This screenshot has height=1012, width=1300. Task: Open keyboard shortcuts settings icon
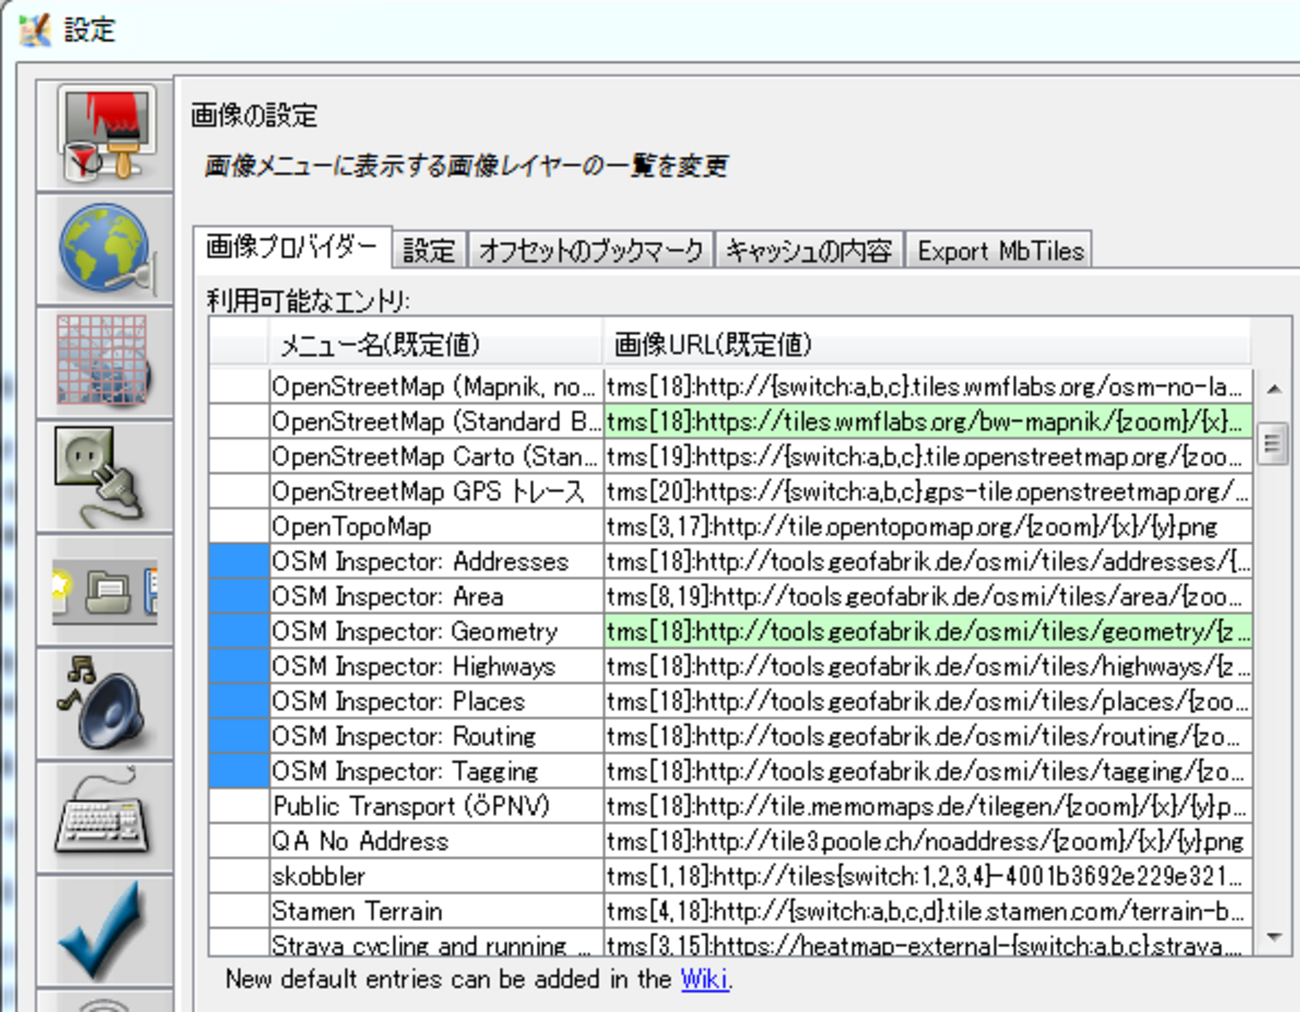point(105,816)
